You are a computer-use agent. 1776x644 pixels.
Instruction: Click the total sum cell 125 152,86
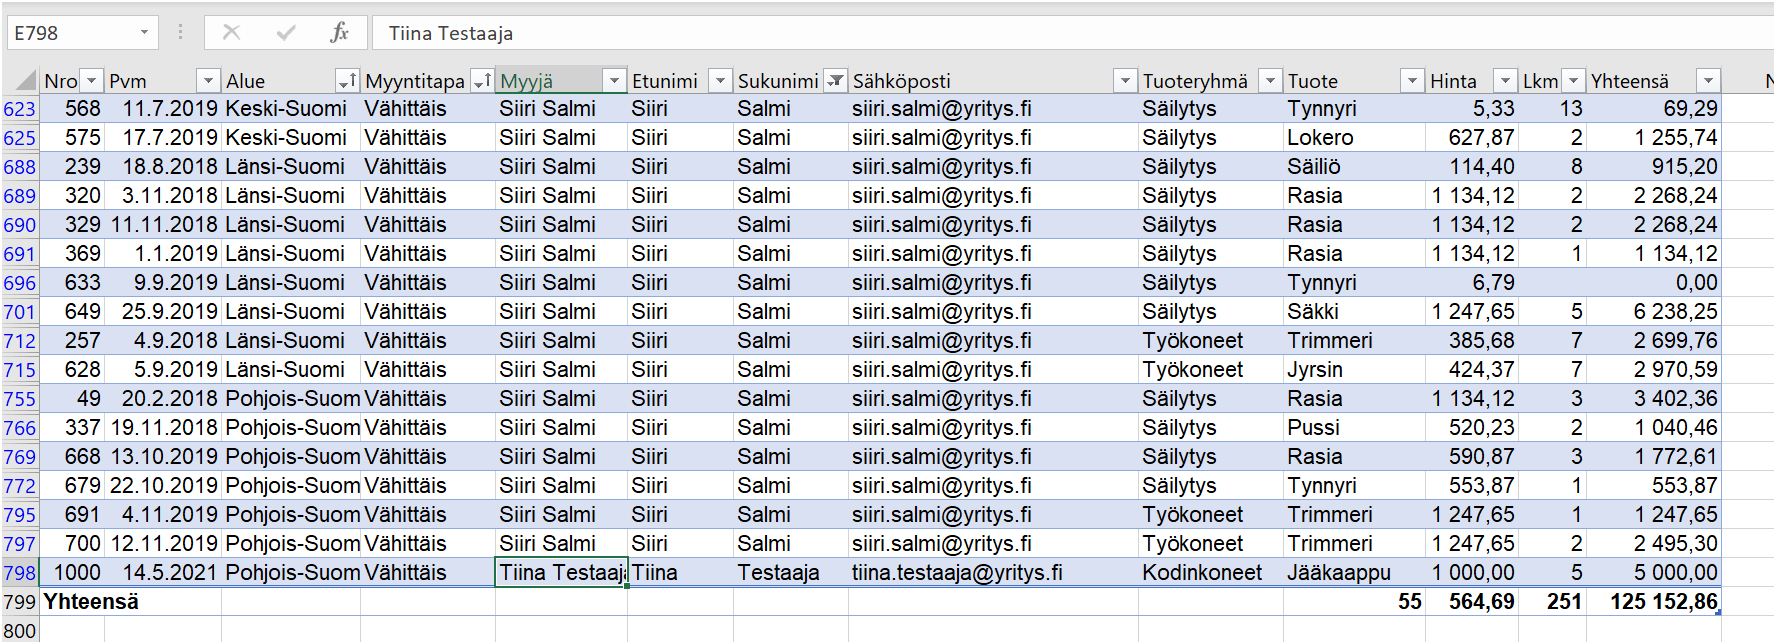point(1653,602)
